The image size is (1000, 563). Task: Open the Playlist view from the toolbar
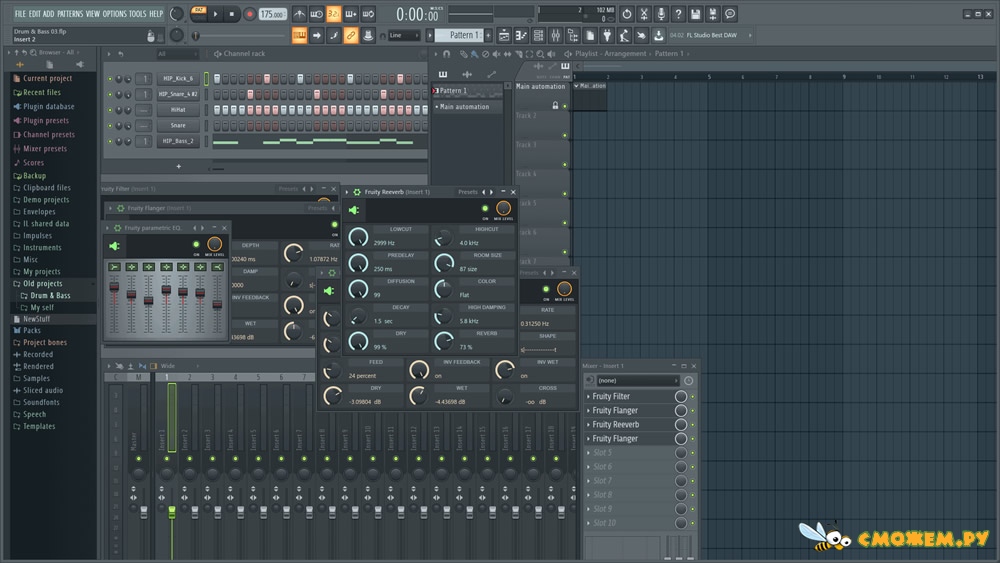tap(504, 36)
